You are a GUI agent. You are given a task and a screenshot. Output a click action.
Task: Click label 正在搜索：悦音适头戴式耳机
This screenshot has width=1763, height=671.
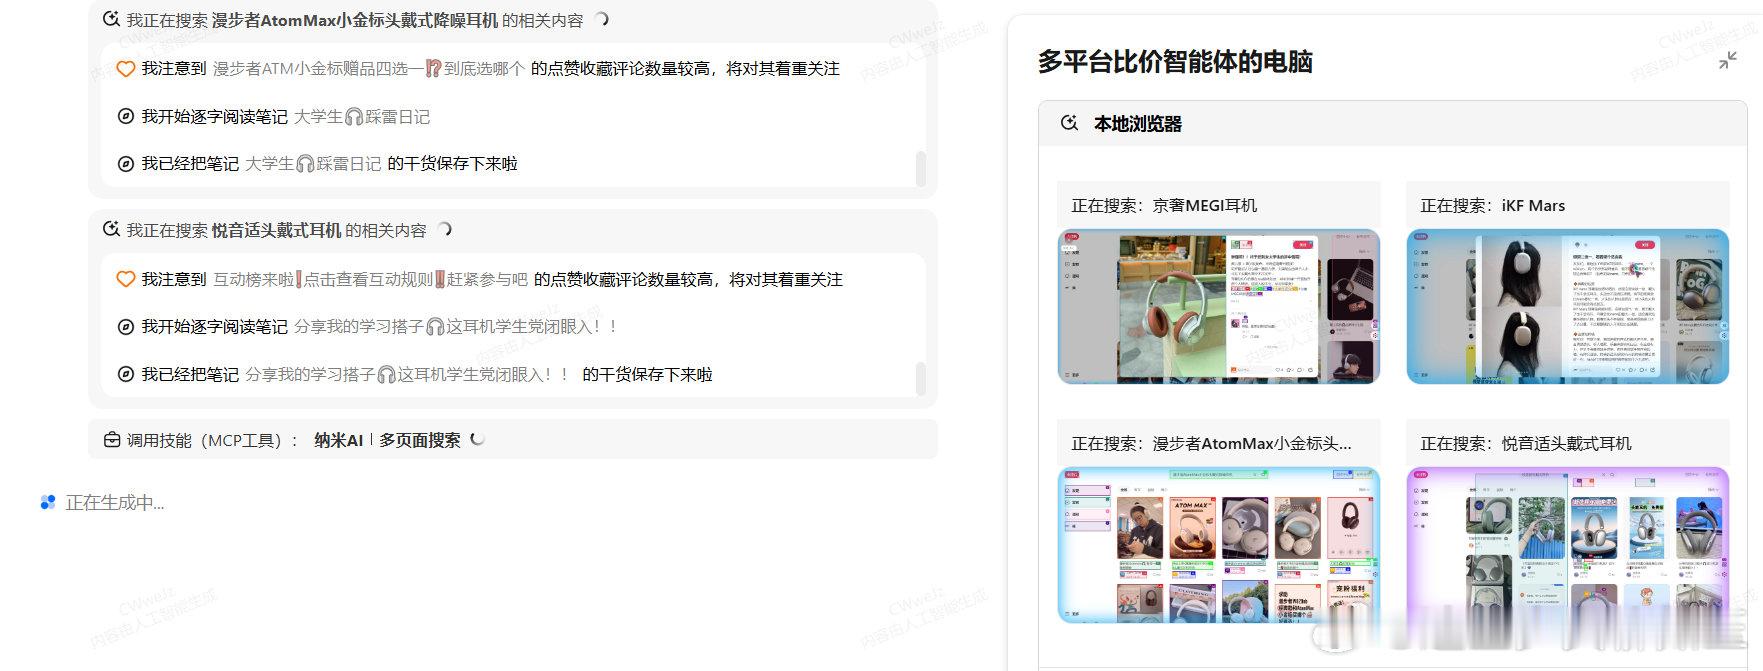[x=1526, y=444]
